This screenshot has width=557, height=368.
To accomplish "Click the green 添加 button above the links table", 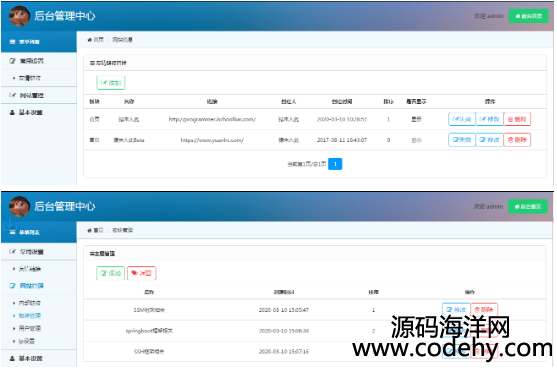I will tap(111, 83).
